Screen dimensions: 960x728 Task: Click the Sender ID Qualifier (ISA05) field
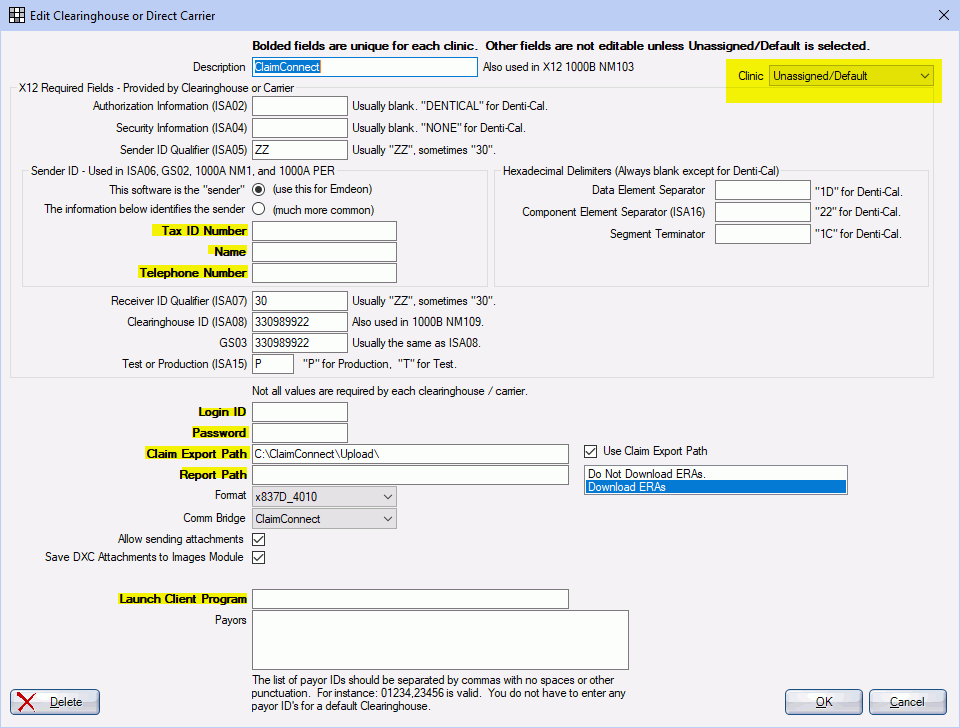tap(300, 150)
